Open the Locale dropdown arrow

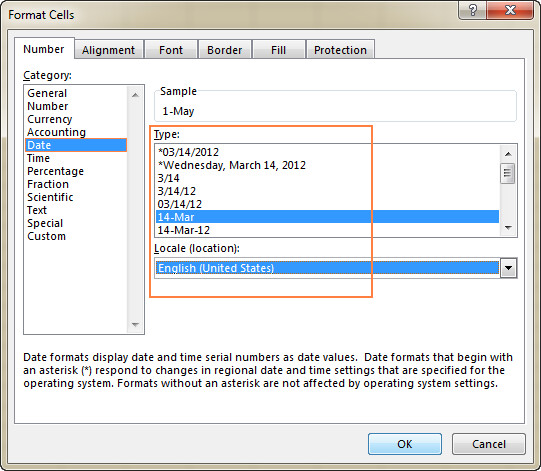(x=508, y=268)
